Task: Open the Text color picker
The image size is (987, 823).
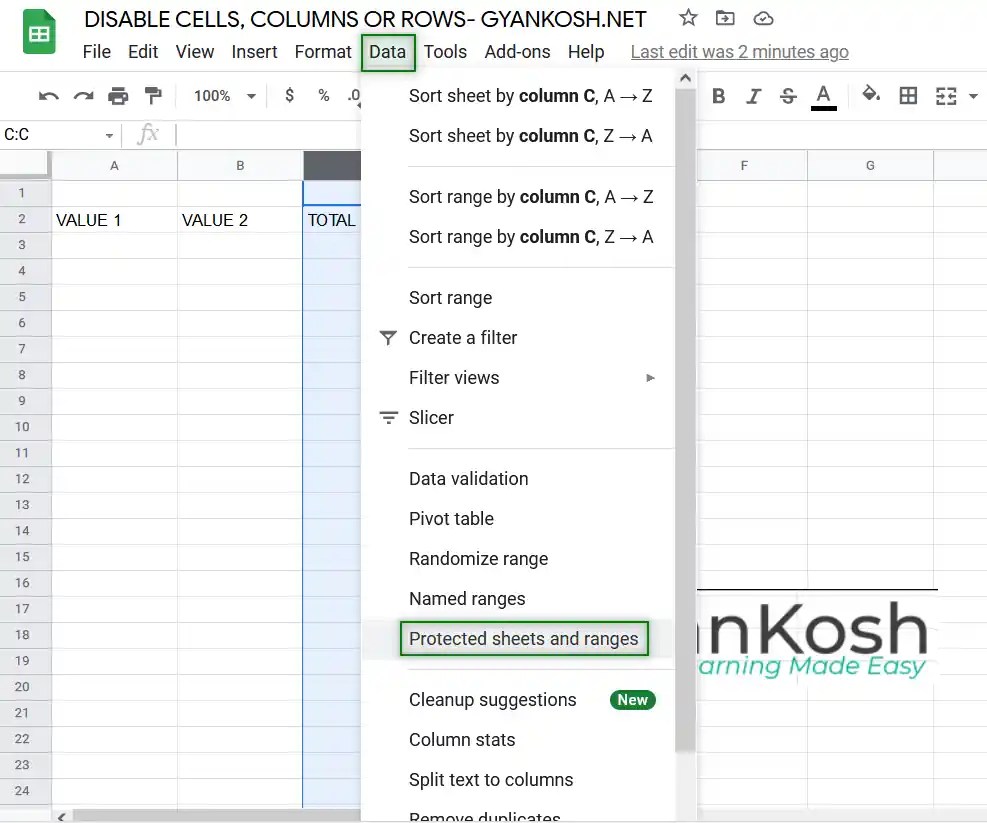Action: point(823,95)
